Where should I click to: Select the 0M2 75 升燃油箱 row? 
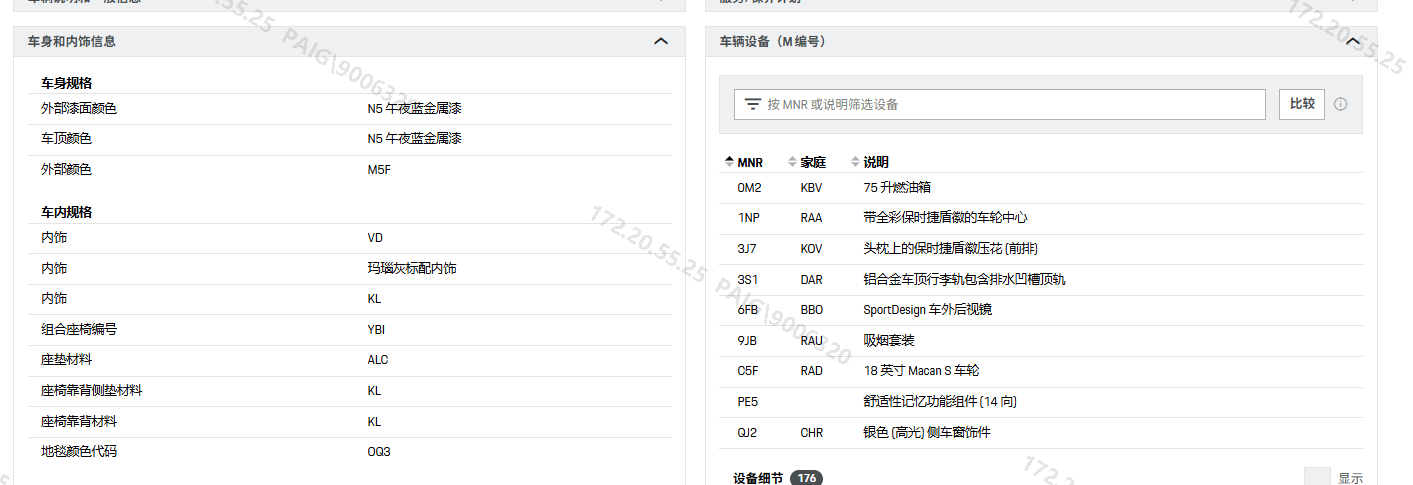tap(1040, 187)
